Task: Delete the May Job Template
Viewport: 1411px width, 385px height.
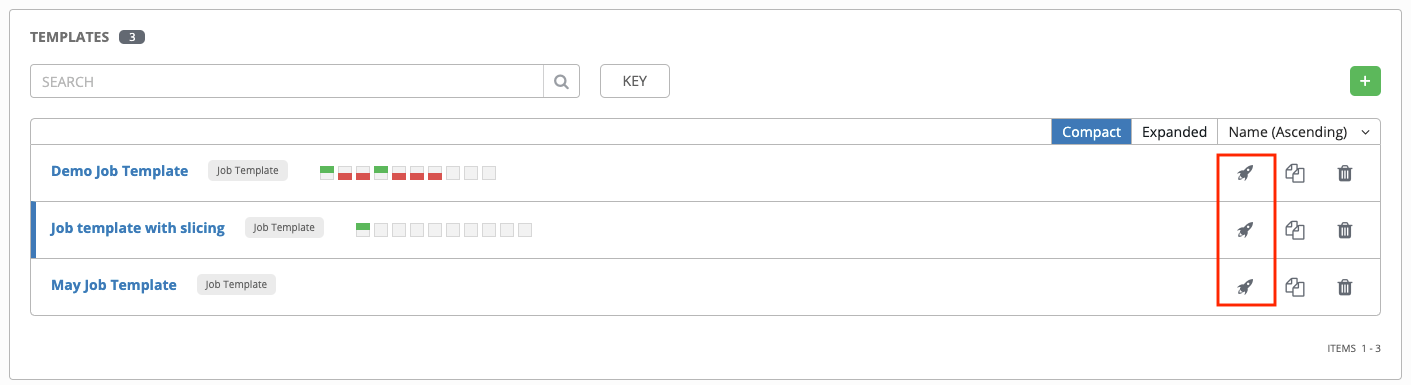Action: click(x=1345, y=287)
